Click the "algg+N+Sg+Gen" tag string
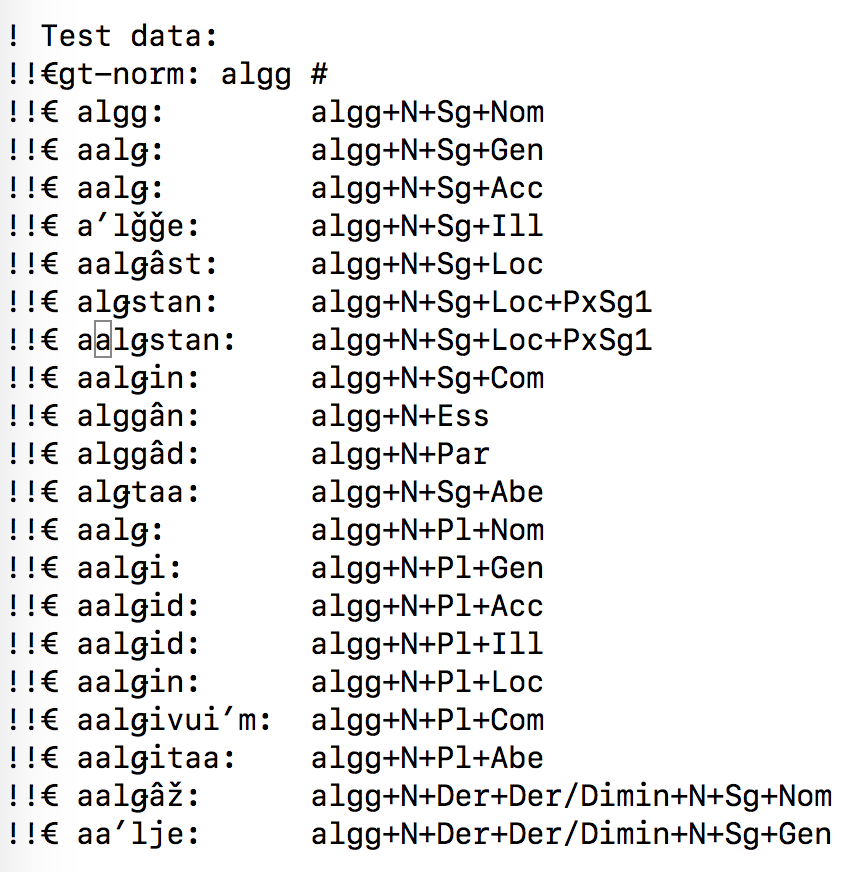This screenshot has width=856, height=872. 427,150
